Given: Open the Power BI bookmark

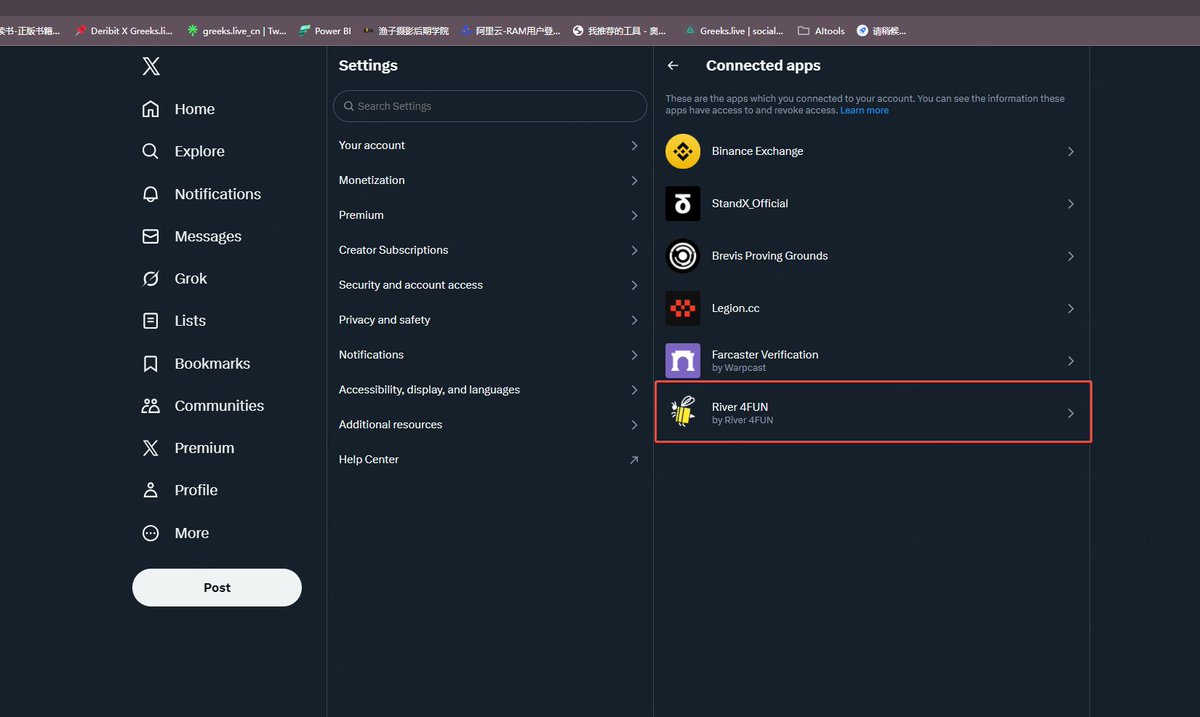Looking at the screenshot, I should (x=325, y=31).
